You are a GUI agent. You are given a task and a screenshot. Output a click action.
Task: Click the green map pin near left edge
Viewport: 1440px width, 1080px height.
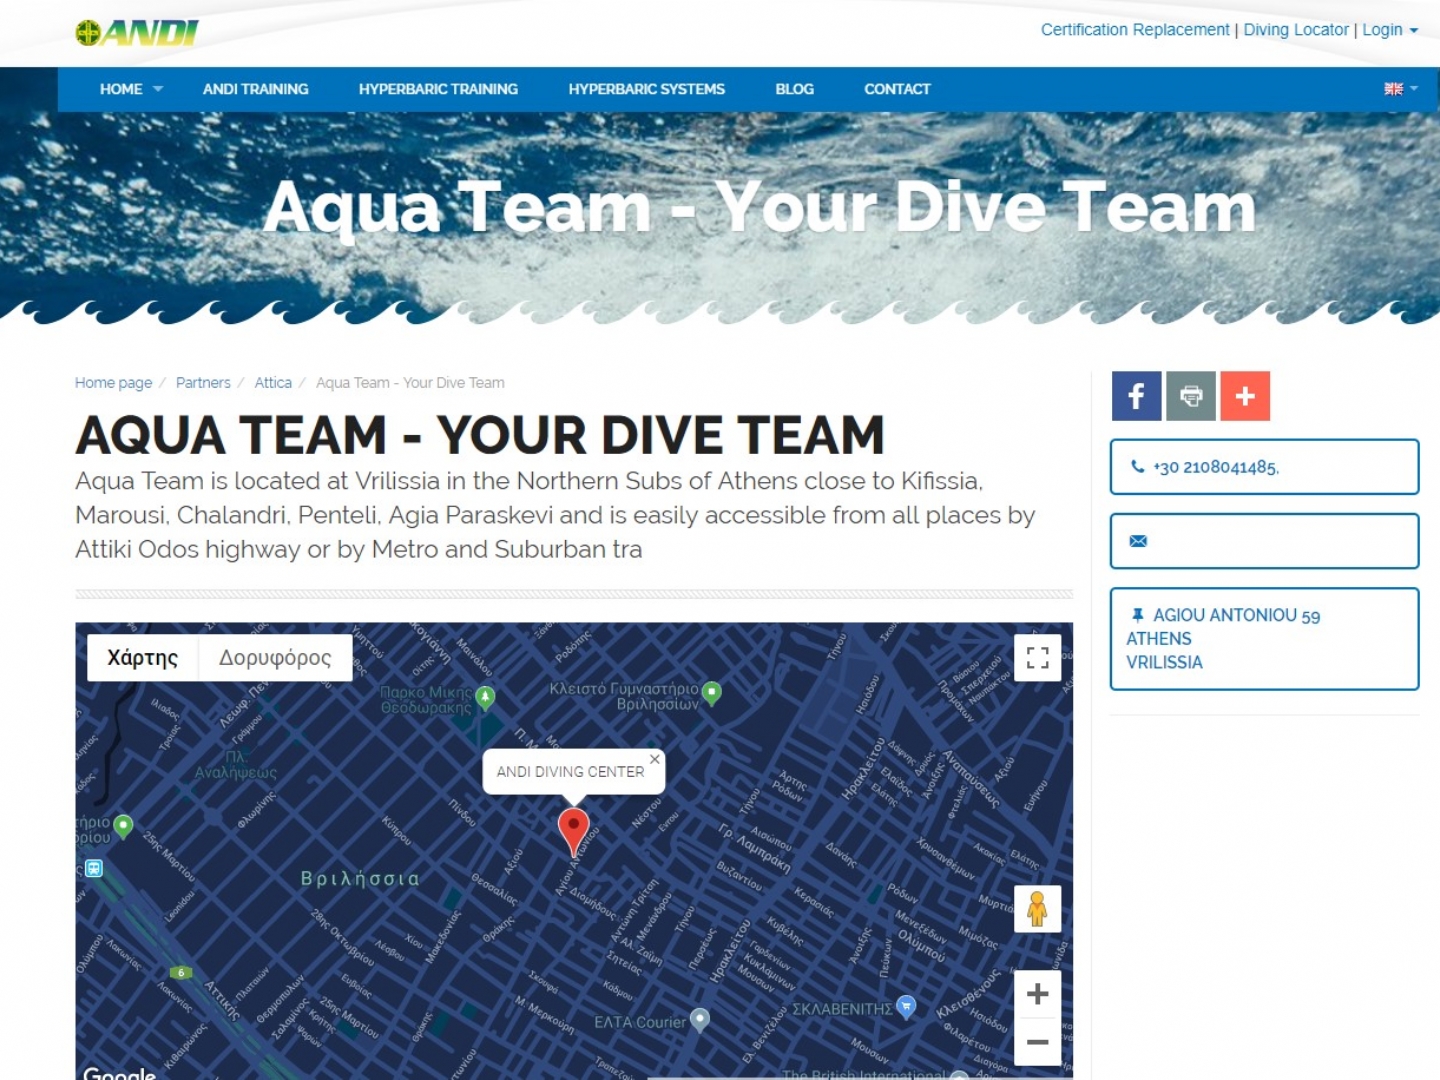123,826
